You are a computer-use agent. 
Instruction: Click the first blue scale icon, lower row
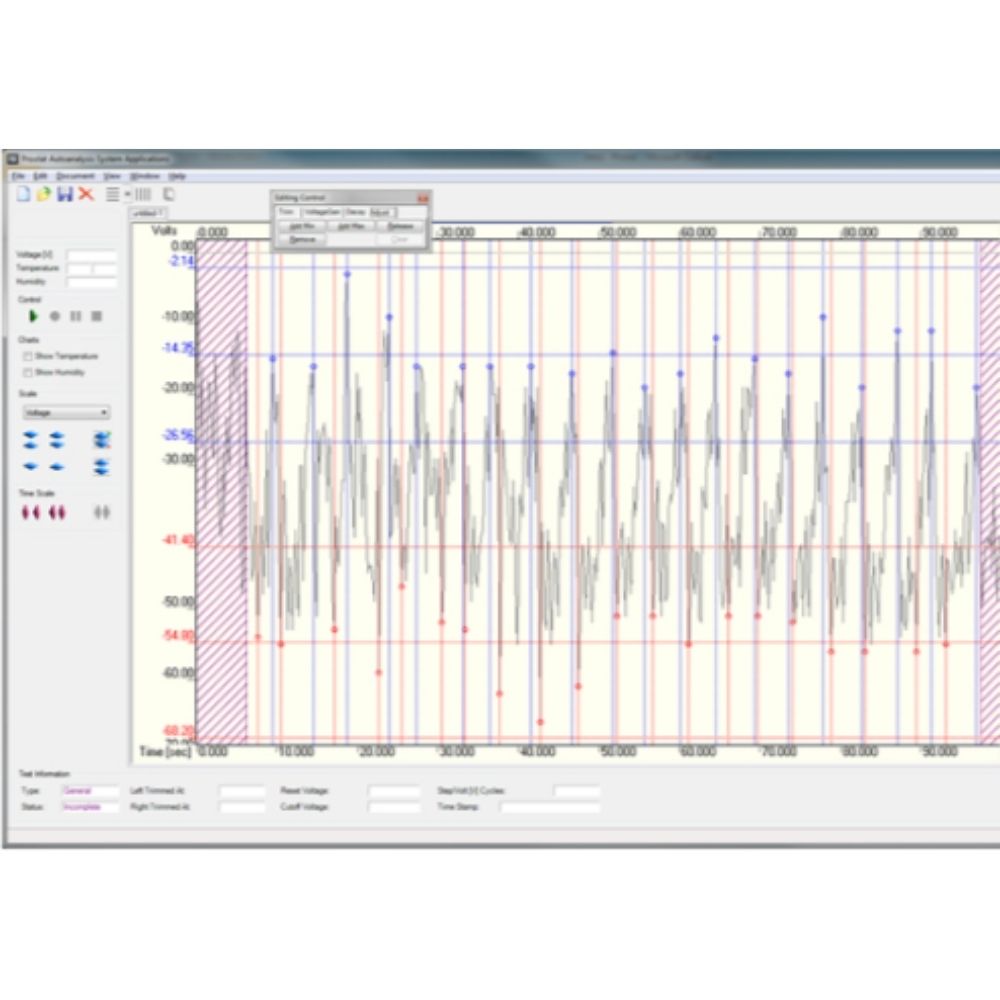[x=31, y=467]
